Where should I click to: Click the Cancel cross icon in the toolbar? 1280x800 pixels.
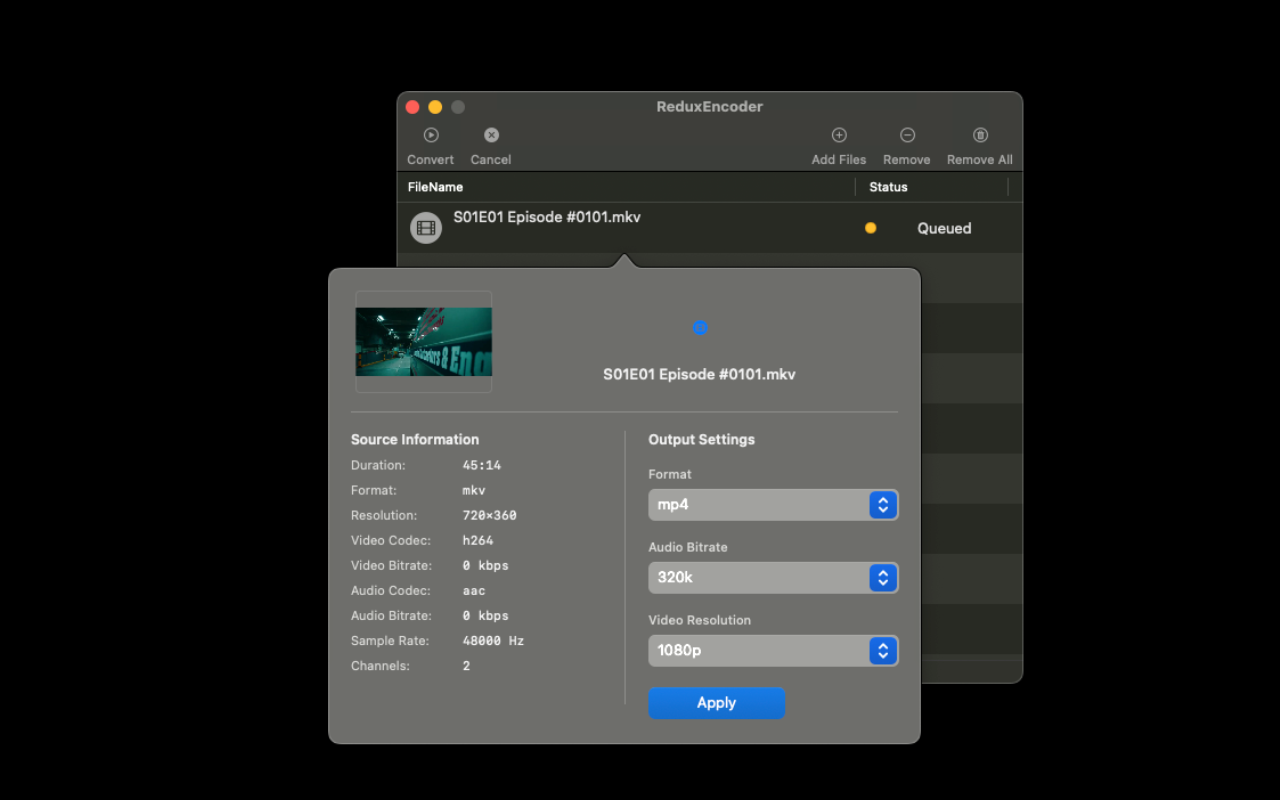click(491, 134)
